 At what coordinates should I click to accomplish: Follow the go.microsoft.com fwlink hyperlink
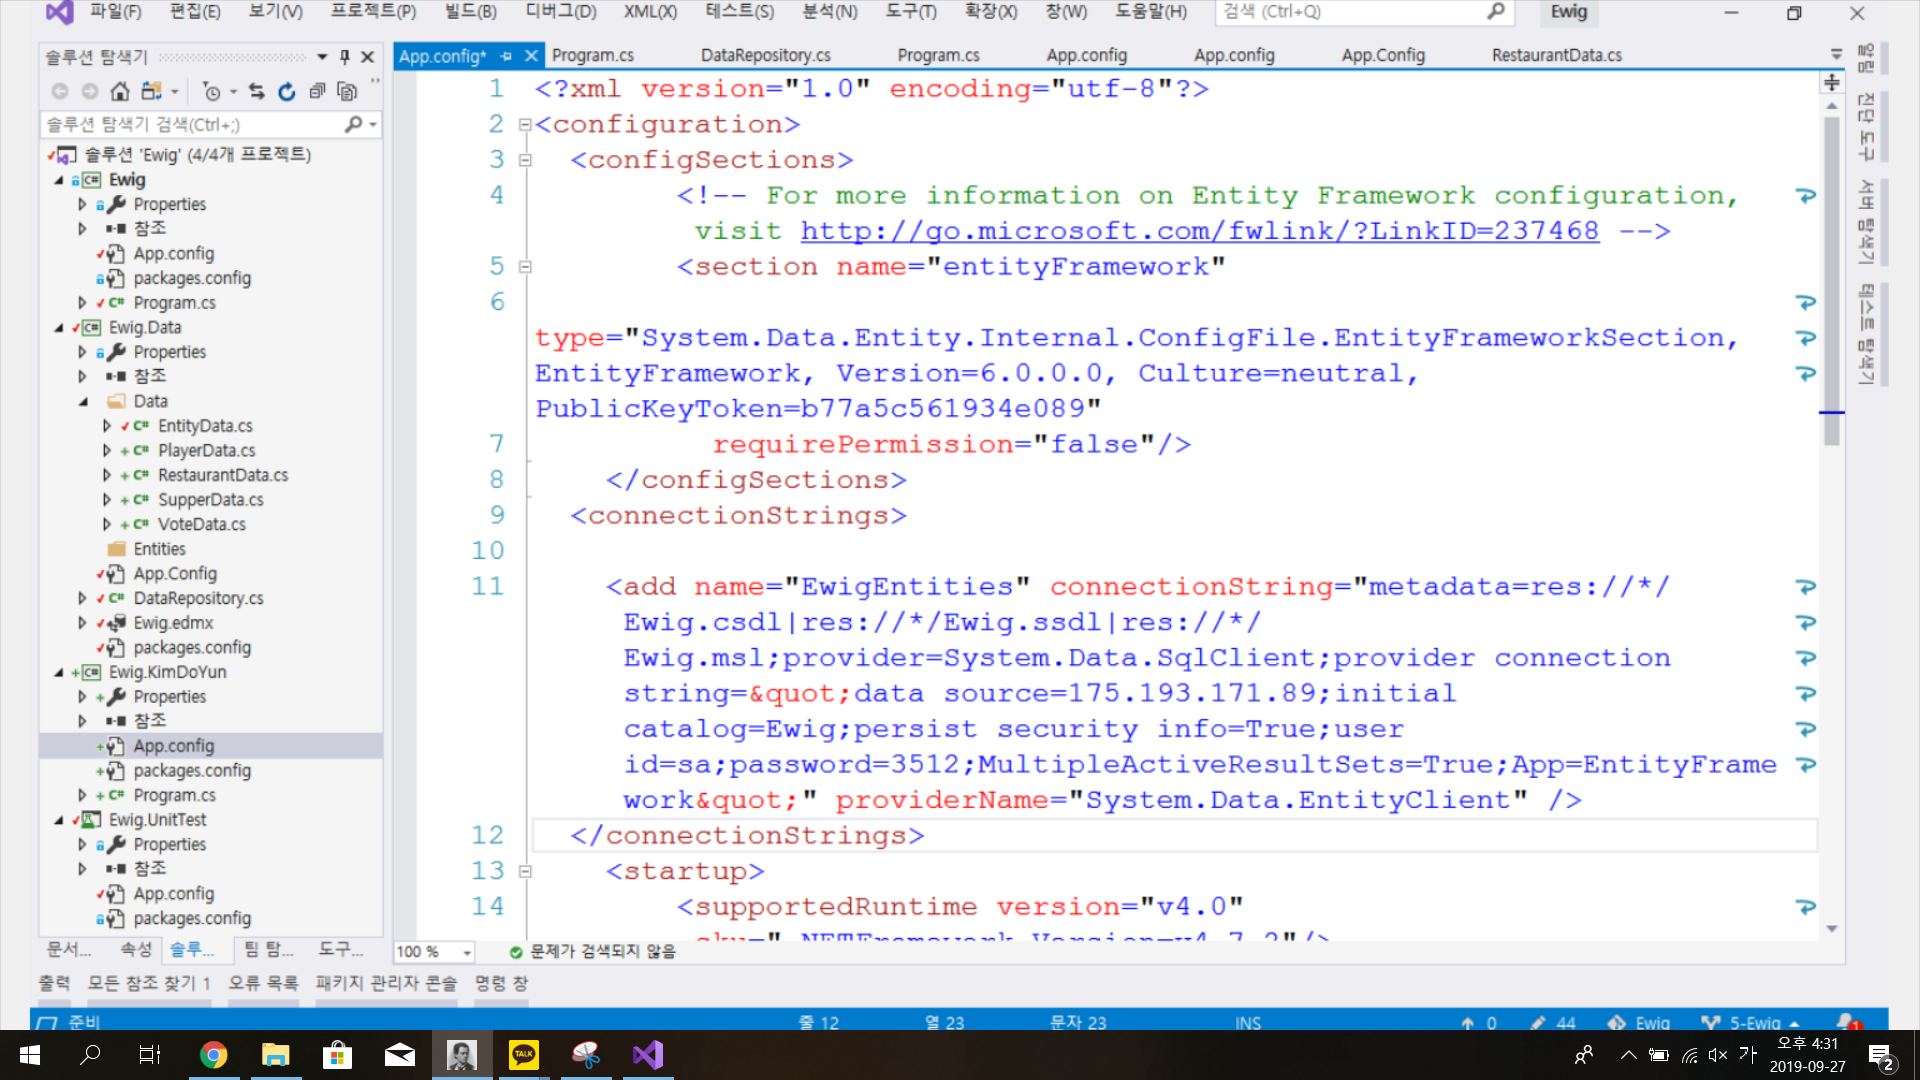pyautogui.click(x=1199, y=231)
